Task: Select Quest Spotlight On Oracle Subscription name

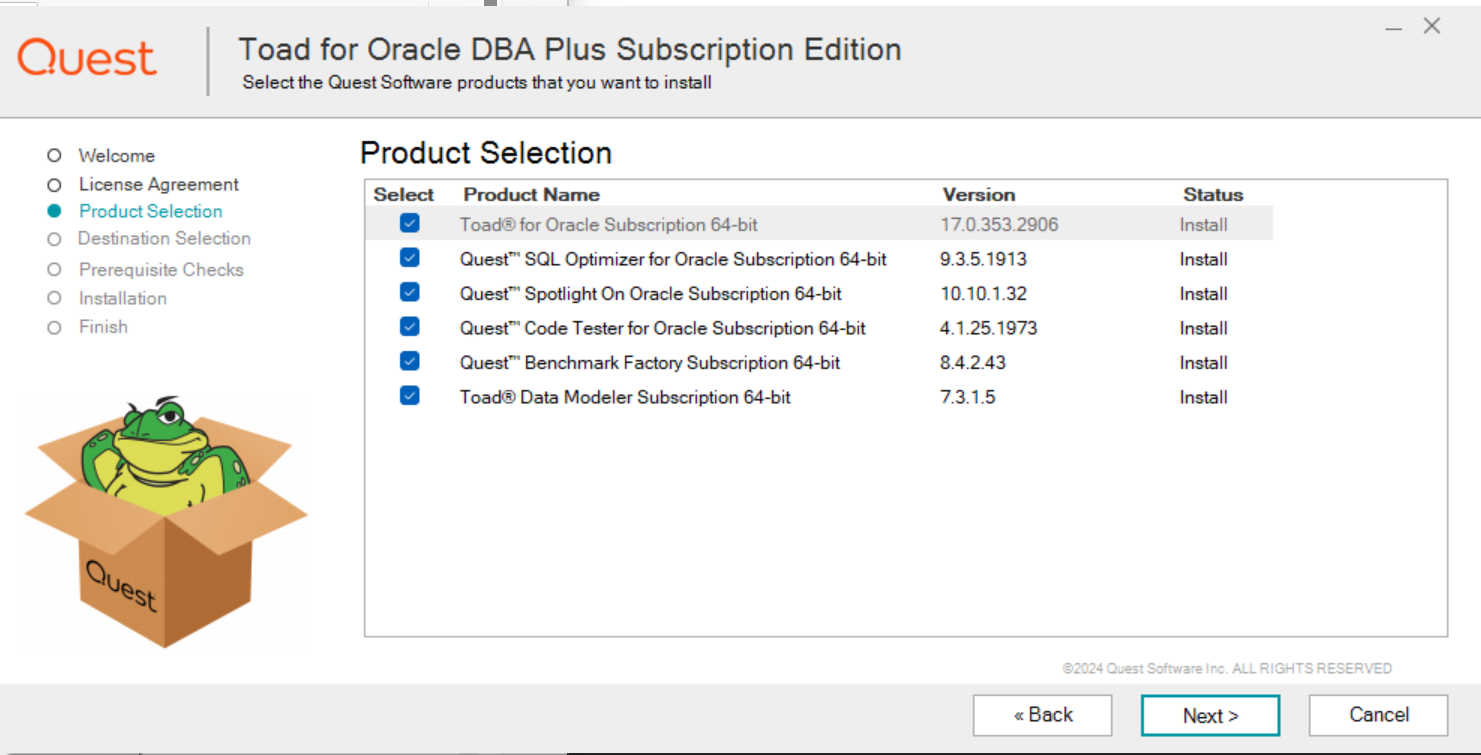Action: [651, 294]
